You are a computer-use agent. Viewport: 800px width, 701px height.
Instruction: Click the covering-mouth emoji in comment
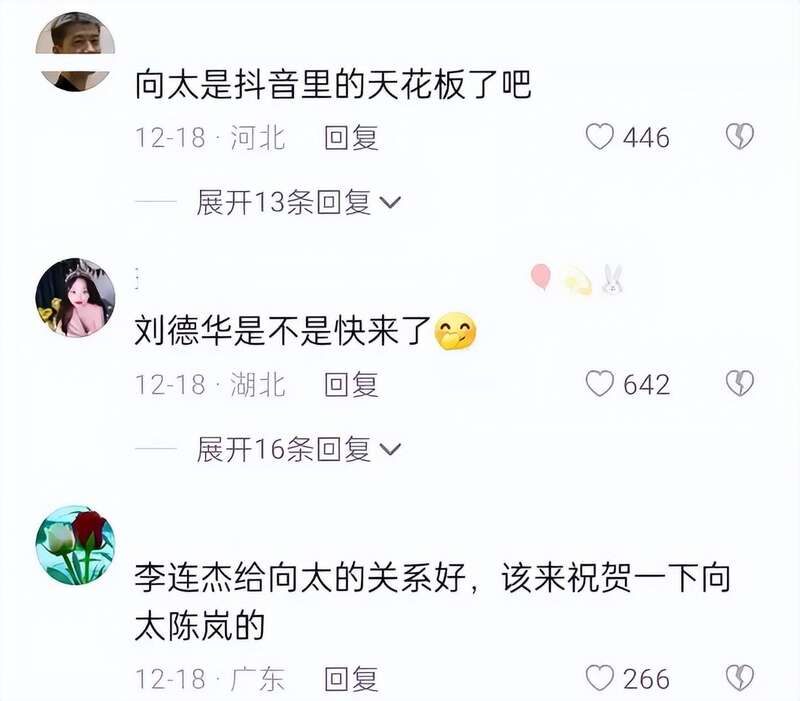455,332
